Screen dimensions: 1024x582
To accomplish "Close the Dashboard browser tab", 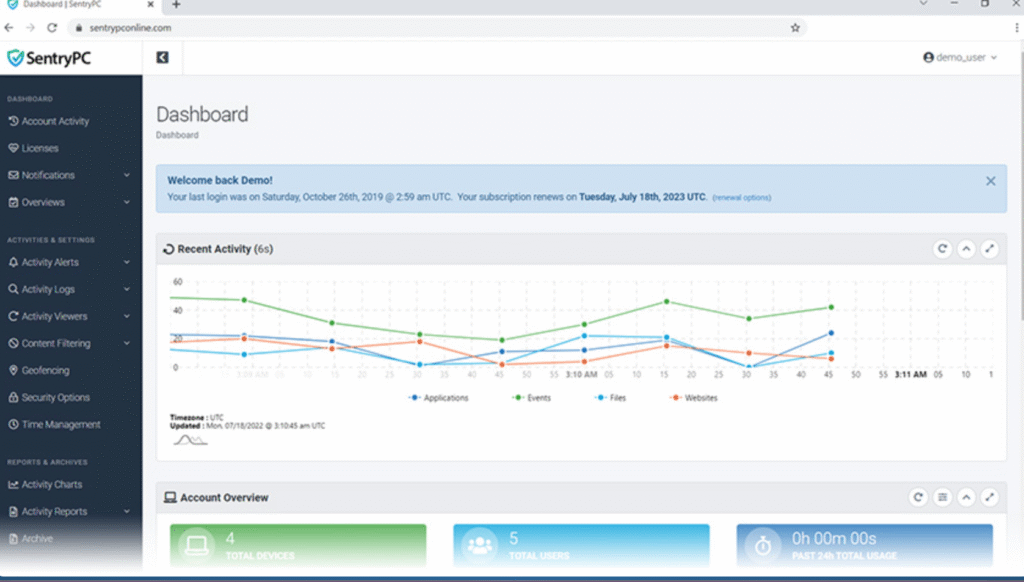I will [150, 5].
